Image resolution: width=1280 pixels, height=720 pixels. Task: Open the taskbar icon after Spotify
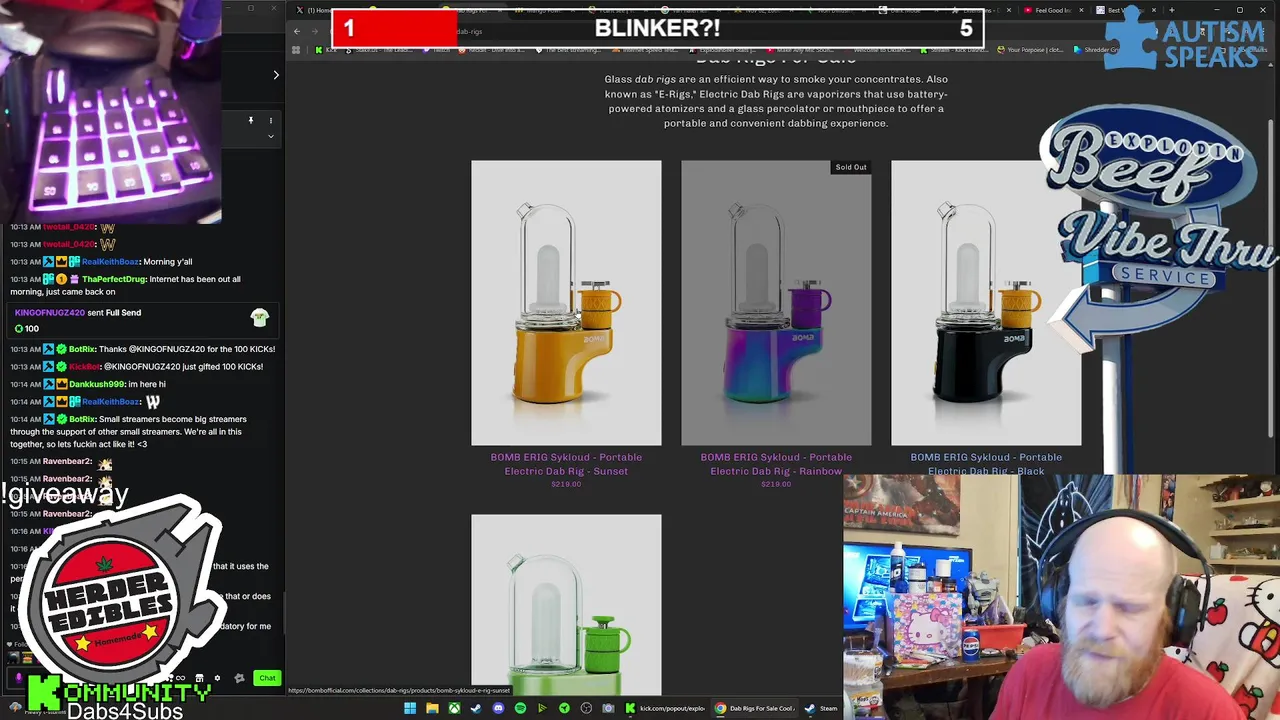click(542, 709)
